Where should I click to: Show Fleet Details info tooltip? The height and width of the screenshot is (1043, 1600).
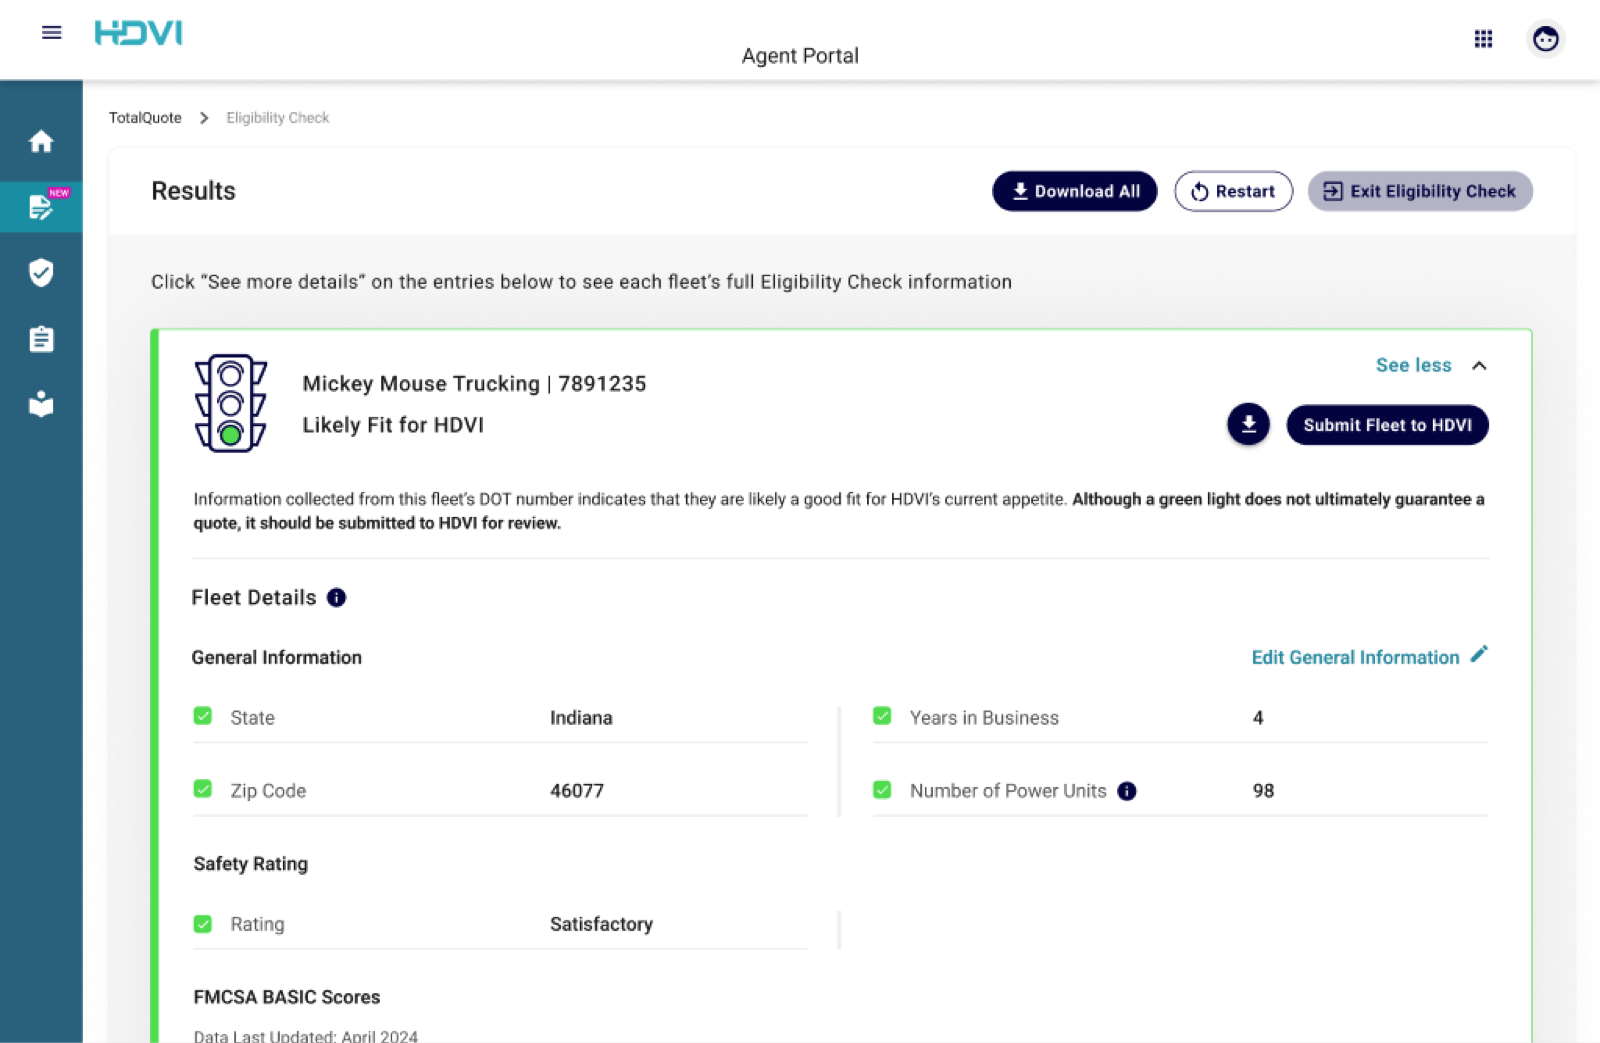[x=337, y=598]
